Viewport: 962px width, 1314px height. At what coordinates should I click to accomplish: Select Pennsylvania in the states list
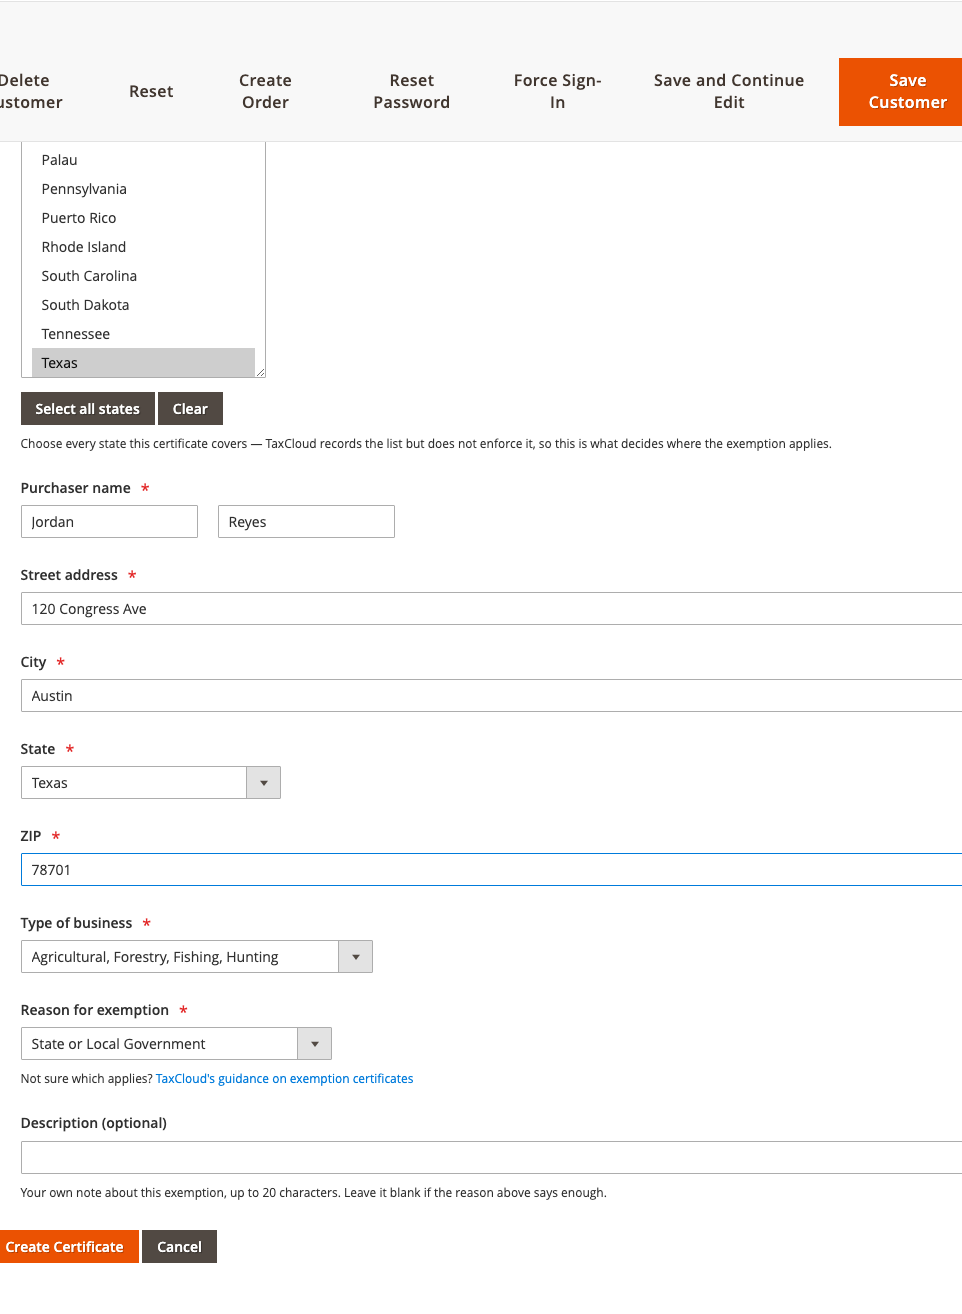click(x=143, y=189)
